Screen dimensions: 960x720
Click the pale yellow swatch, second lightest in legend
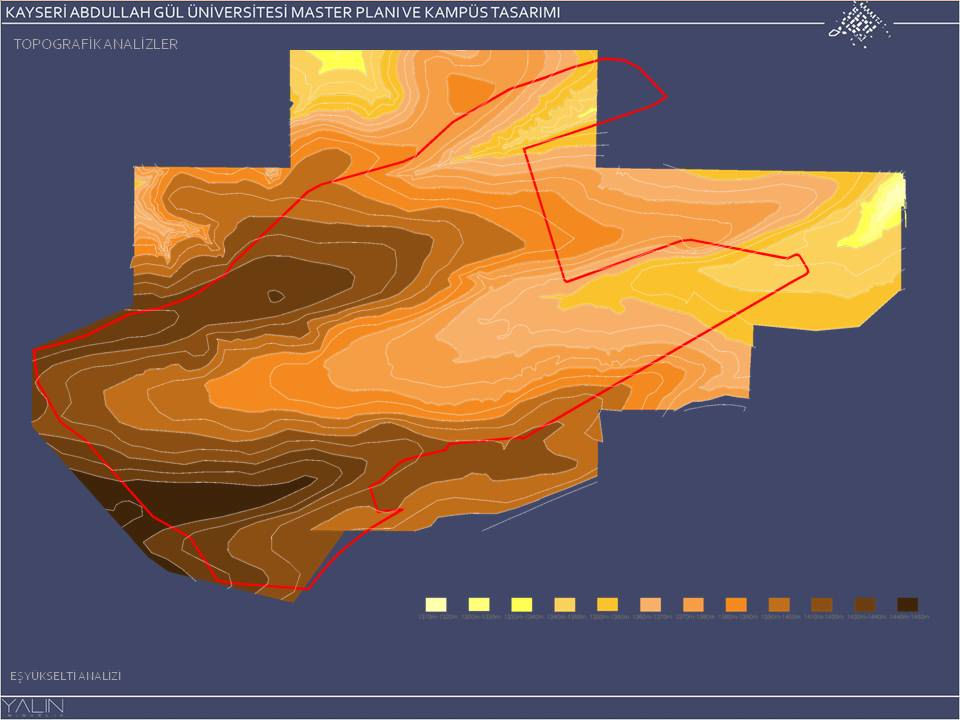click(478, 604)
